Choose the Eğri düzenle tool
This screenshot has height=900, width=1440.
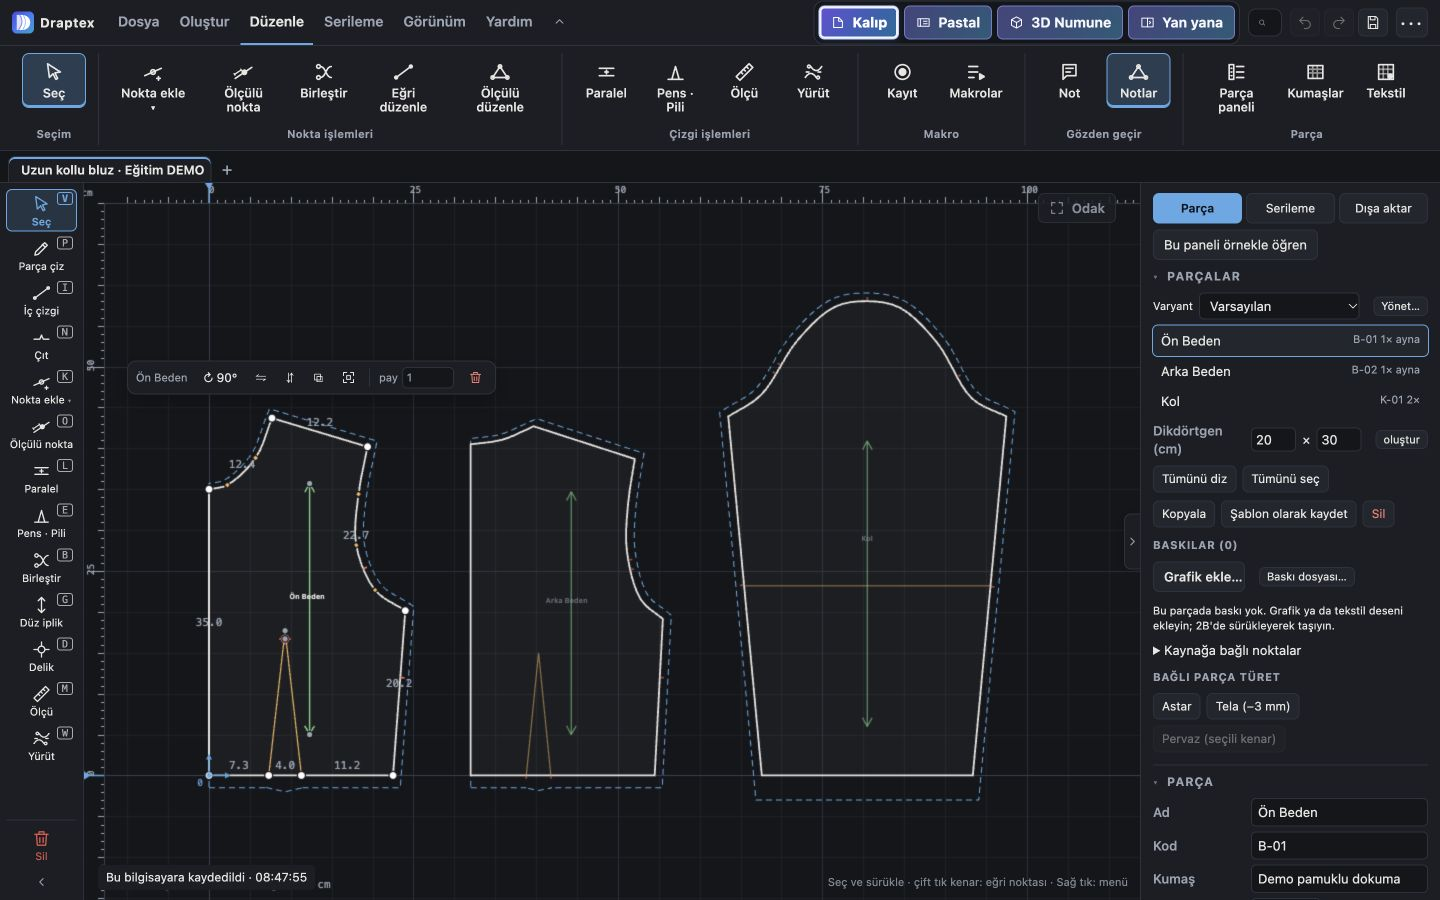(403, 86)
